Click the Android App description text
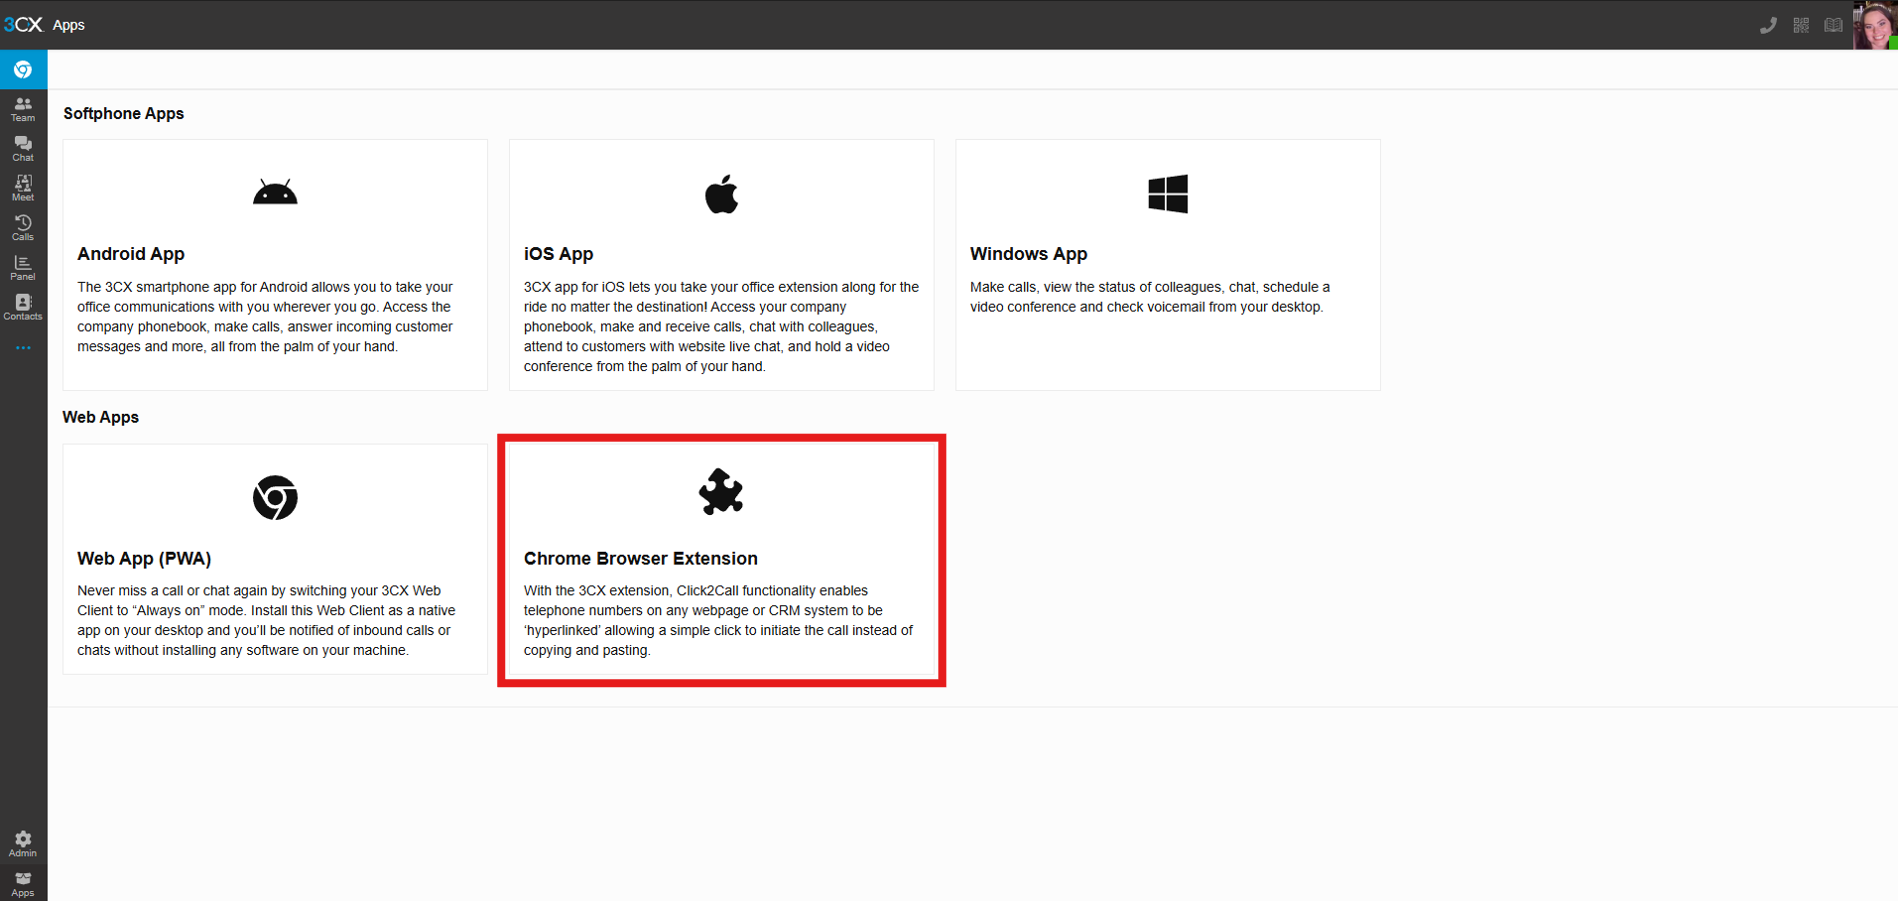The image size is (1898, 901). [266, 317]
